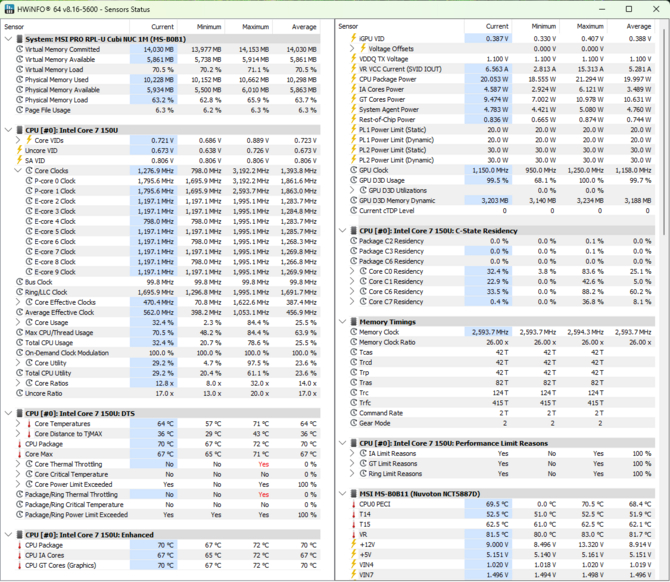
Task: Expand the Core VIDs row
Action: 18,140
